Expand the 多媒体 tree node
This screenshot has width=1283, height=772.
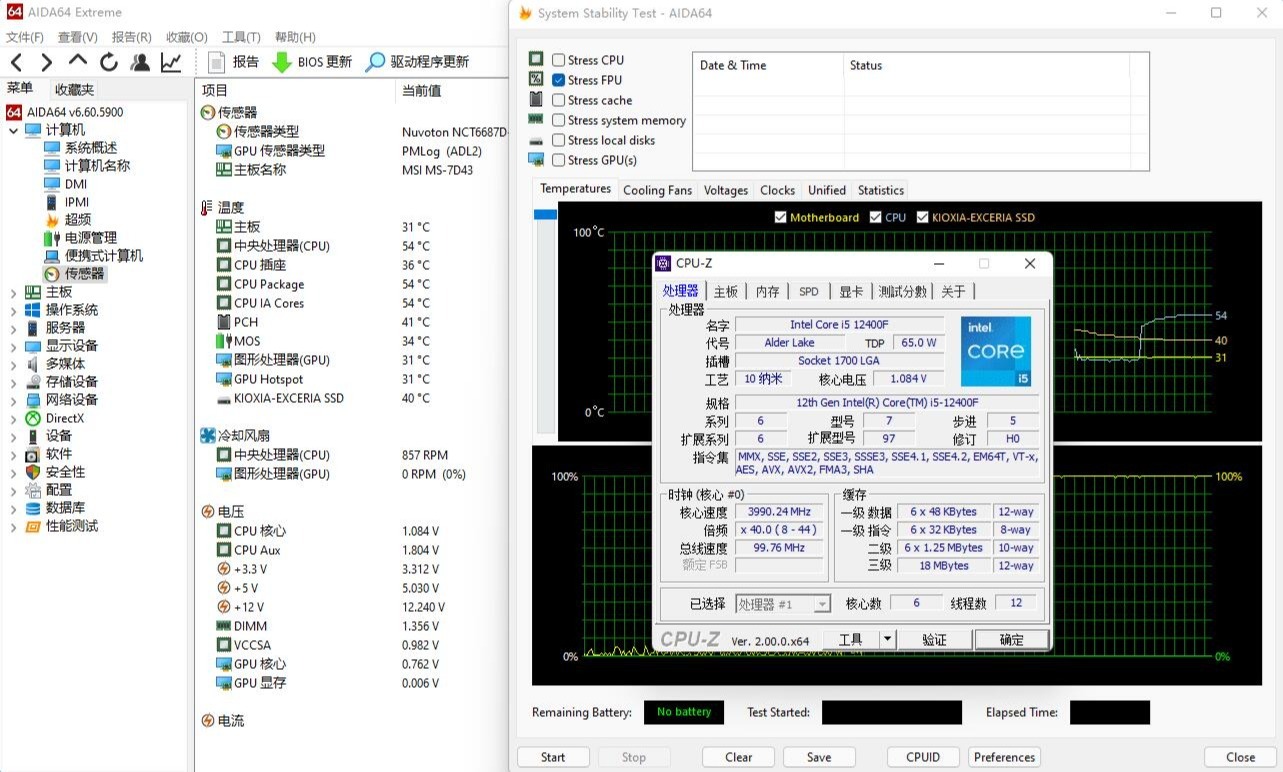pos(13,364)
